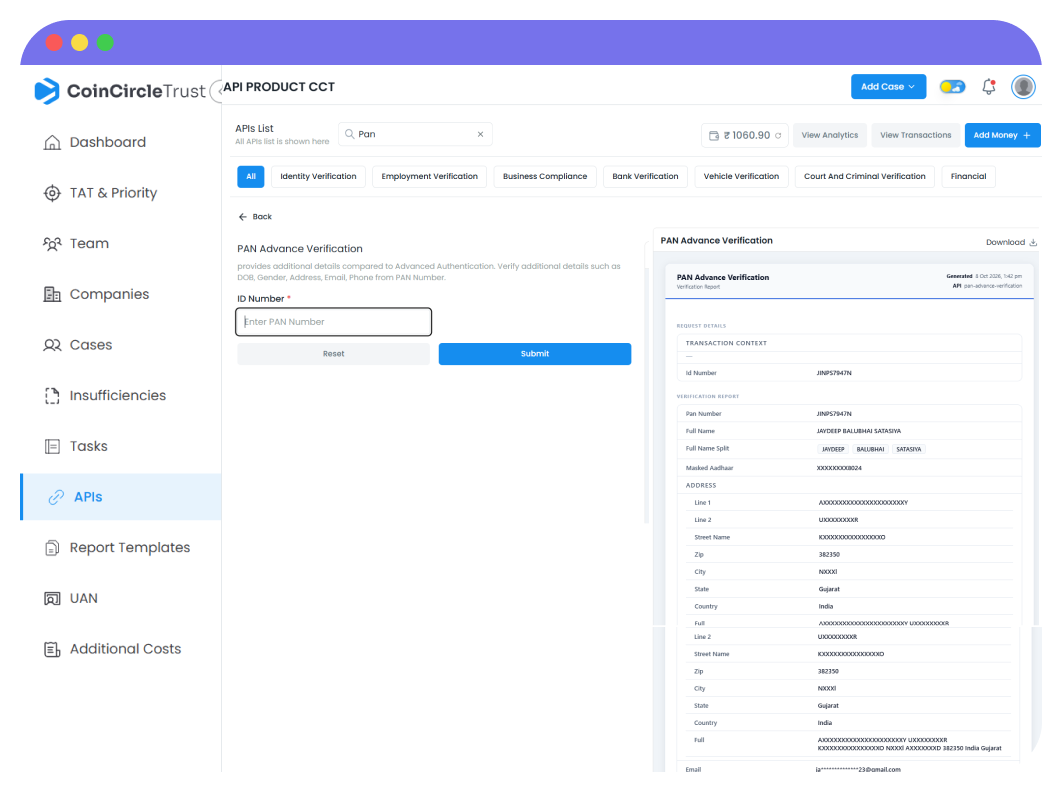Open the Companies section
Viewport: 1062px width, 792px height.
tap(96, 294)
